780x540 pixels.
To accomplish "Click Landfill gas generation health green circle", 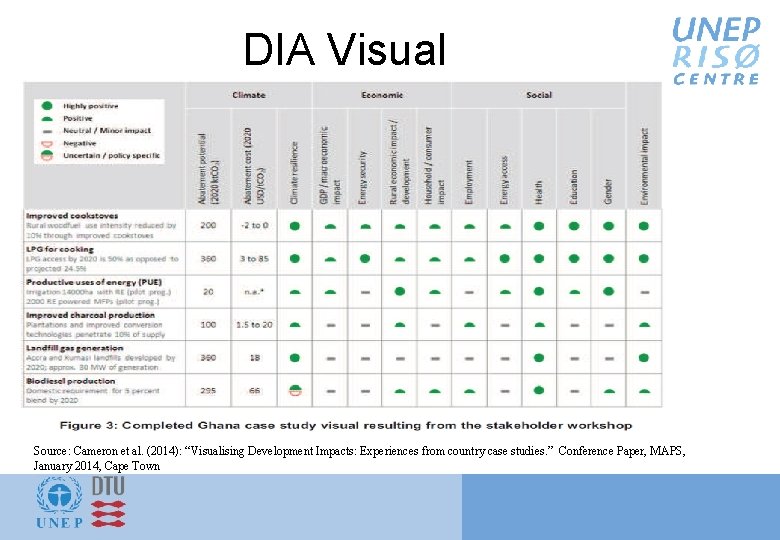I will click(539, 358).
